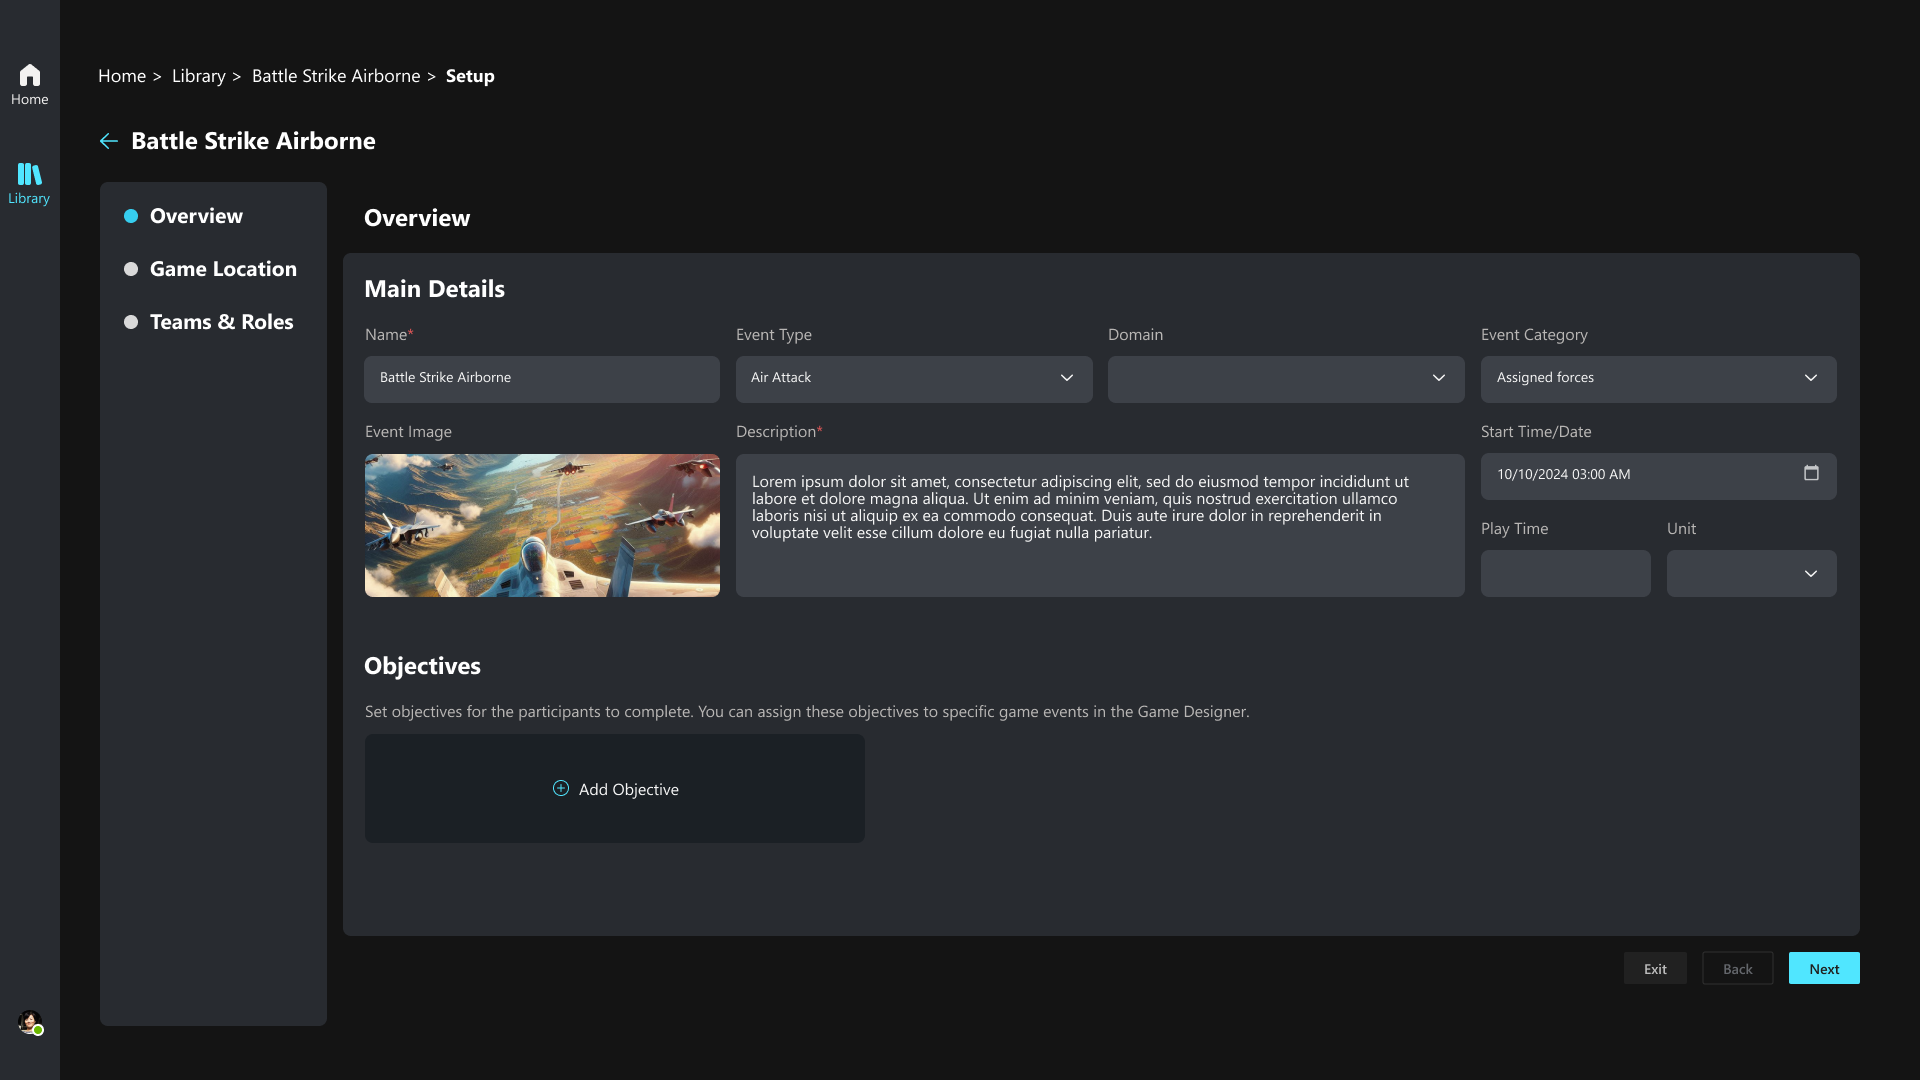Expand the Event Category dropdown
This screenshot has width=1920, height=1080.
pos(1657,378)
